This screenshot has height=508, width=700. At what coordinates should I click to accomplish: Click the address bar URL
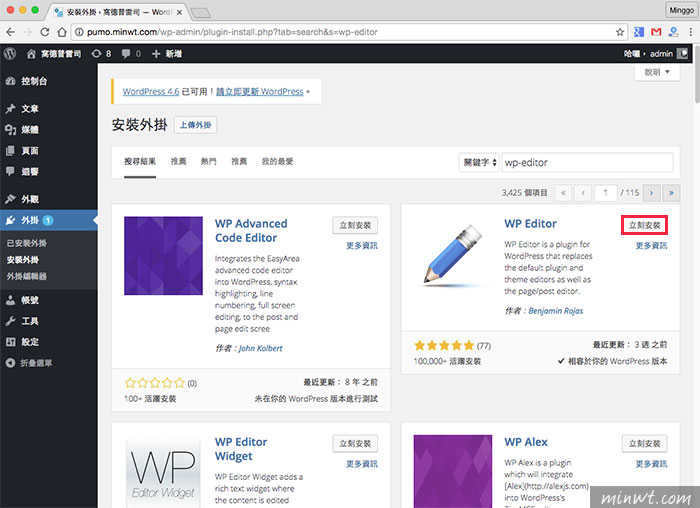click(x=232, y=32)
